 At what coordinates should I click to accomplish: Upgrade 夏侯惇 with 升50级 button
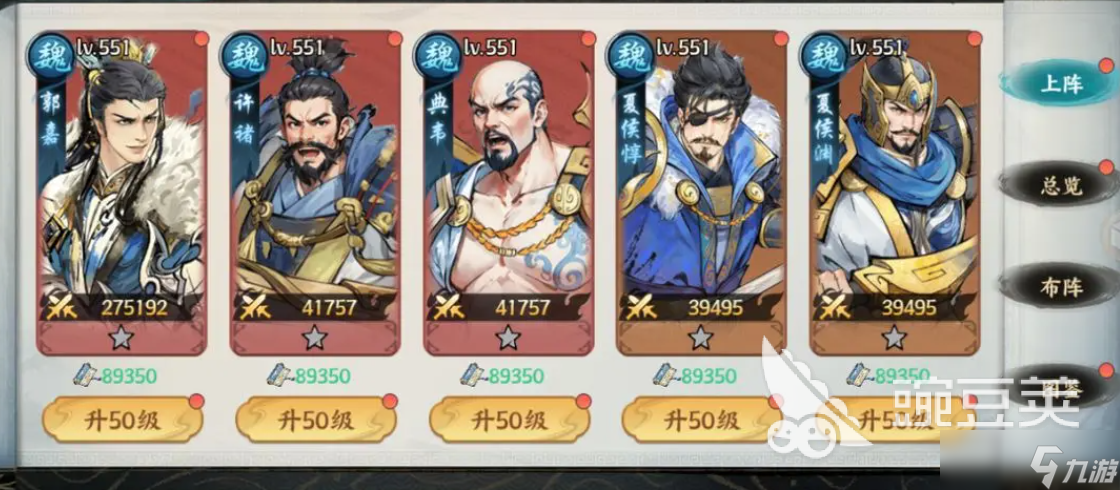702,420
